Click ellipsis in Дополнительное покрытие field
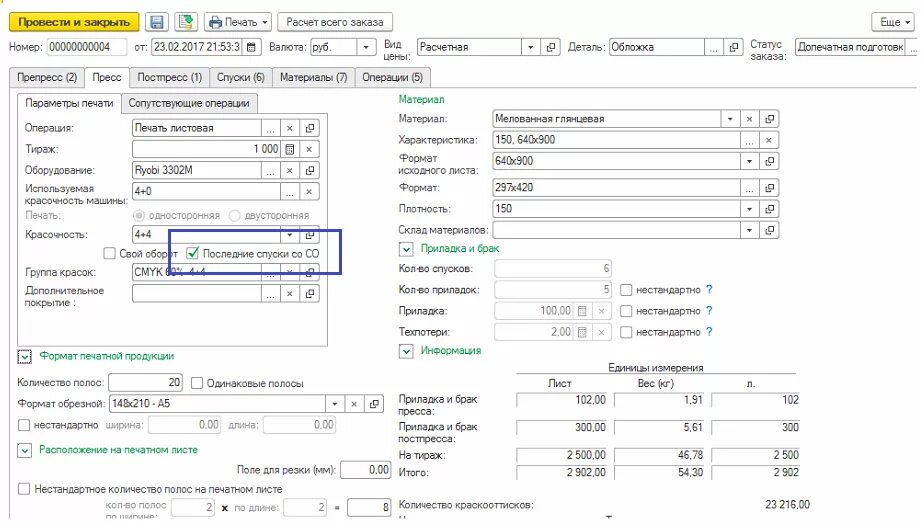The height and width of the screenshot is (522, 922). click(270, 294)
